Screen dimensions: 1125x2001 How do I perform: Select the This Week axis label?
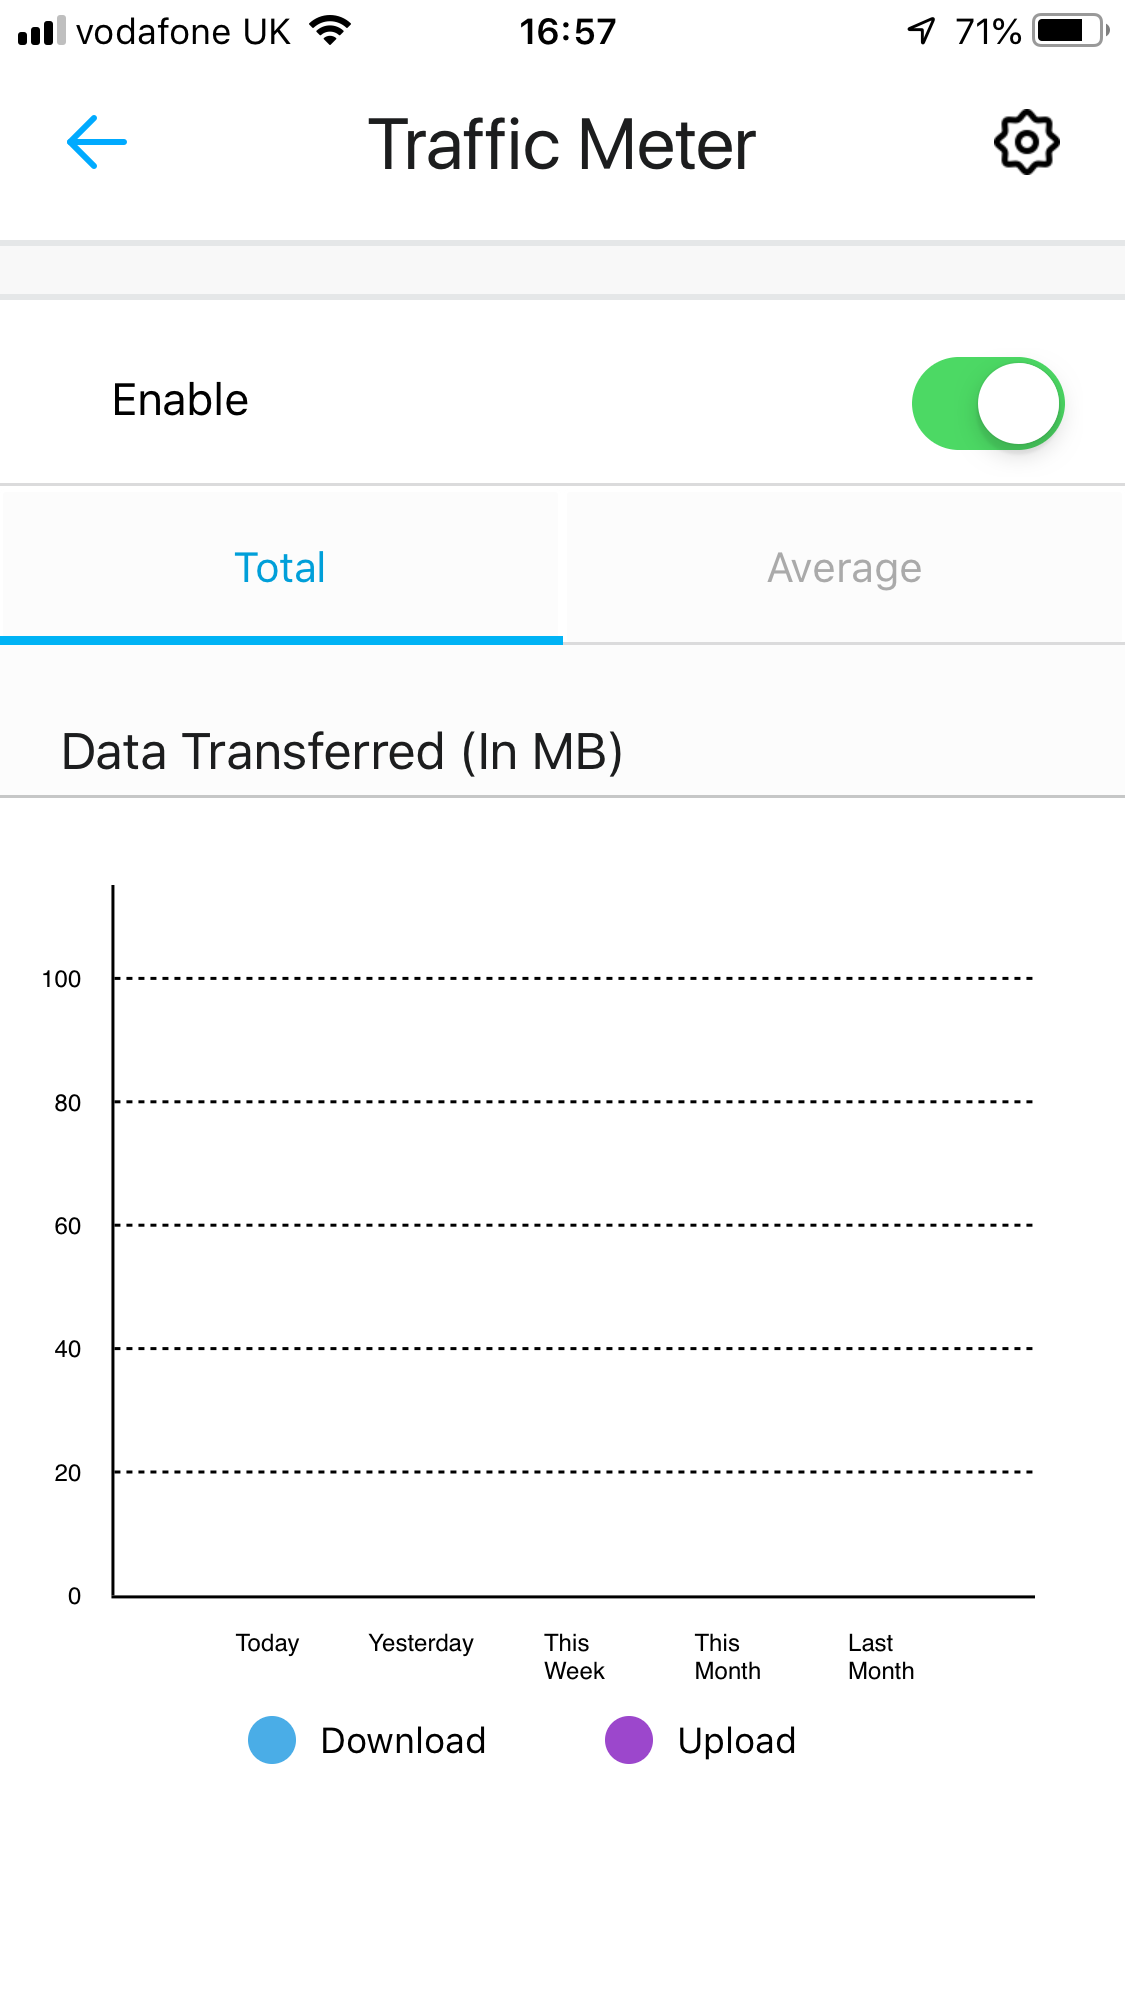574,1657
